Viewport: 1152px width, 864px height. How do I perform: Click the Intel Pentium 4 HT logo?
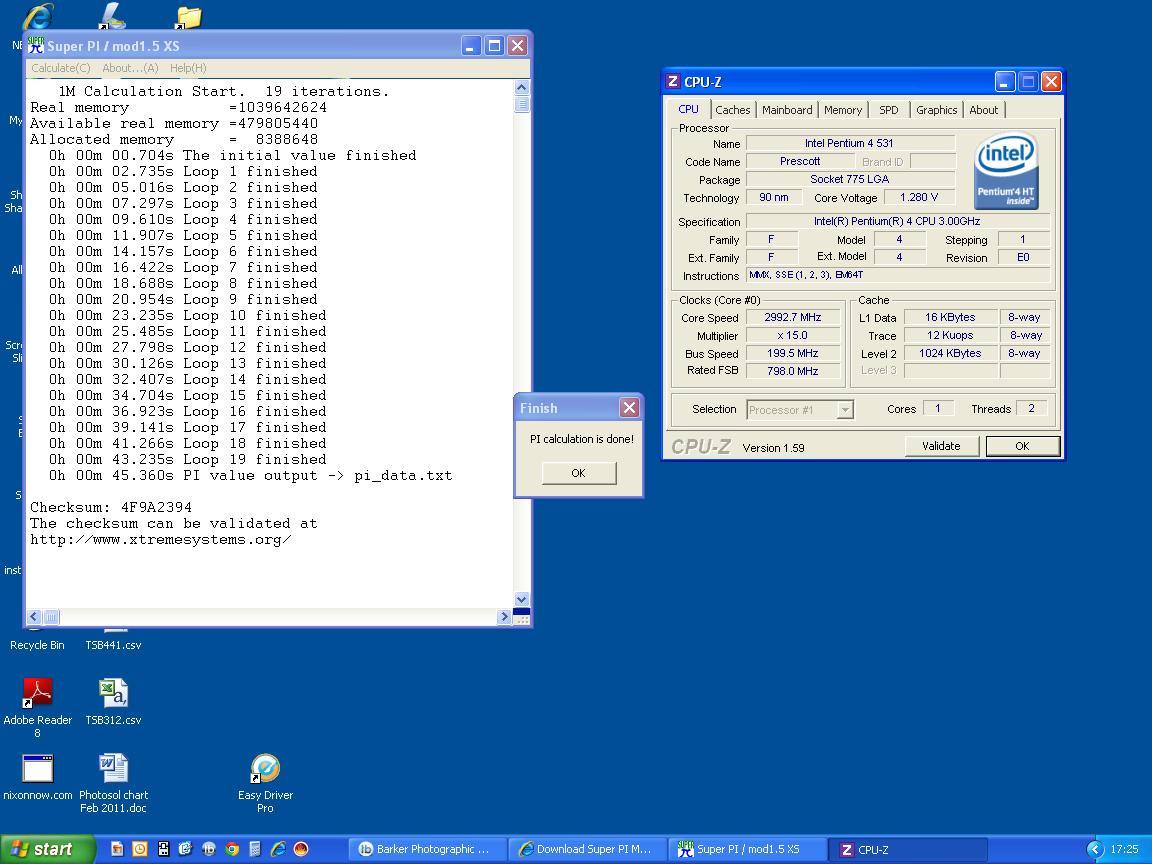tap(1005, 170)
